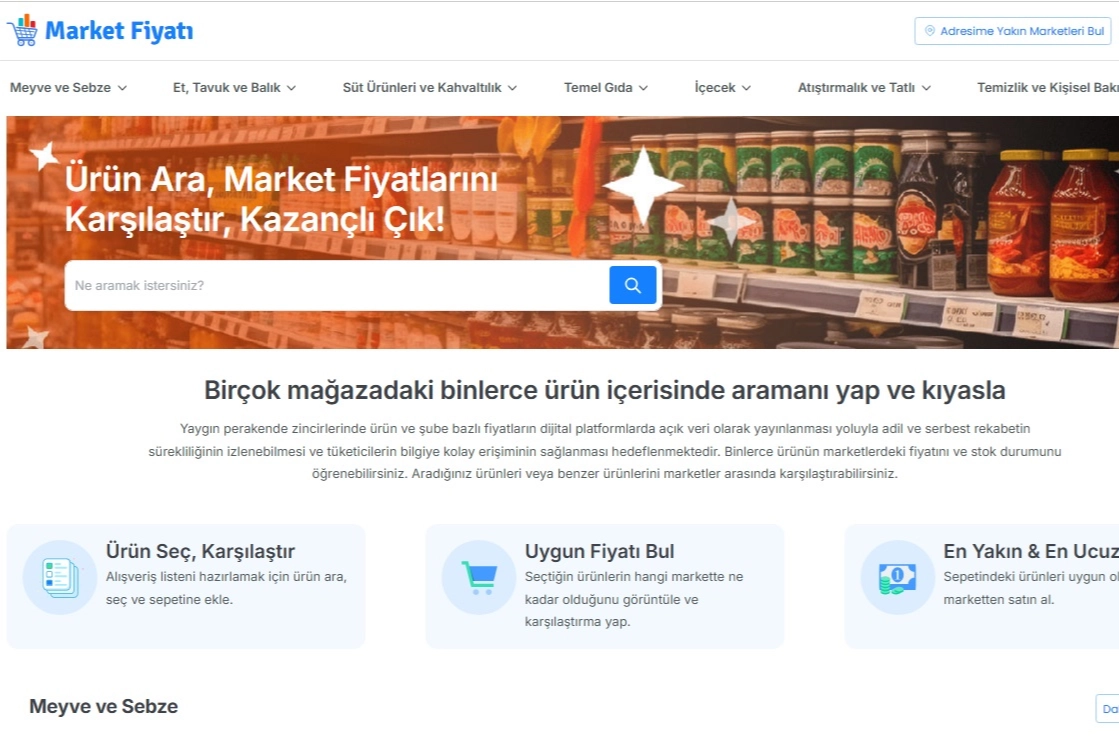Expand the Süt Ürünleri ve Kahvaltılık chevron

tap(512, 88)
